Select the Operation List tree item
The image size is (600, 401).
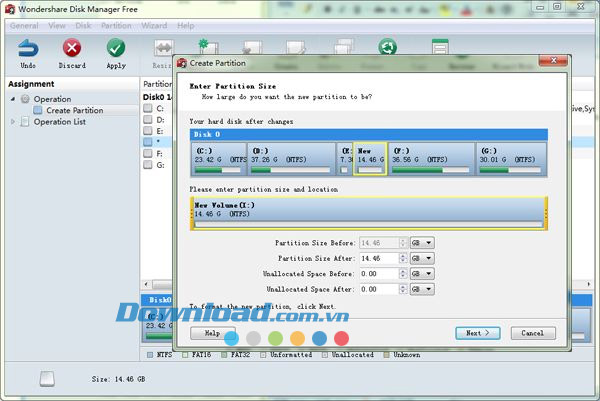tap(60, 122)
